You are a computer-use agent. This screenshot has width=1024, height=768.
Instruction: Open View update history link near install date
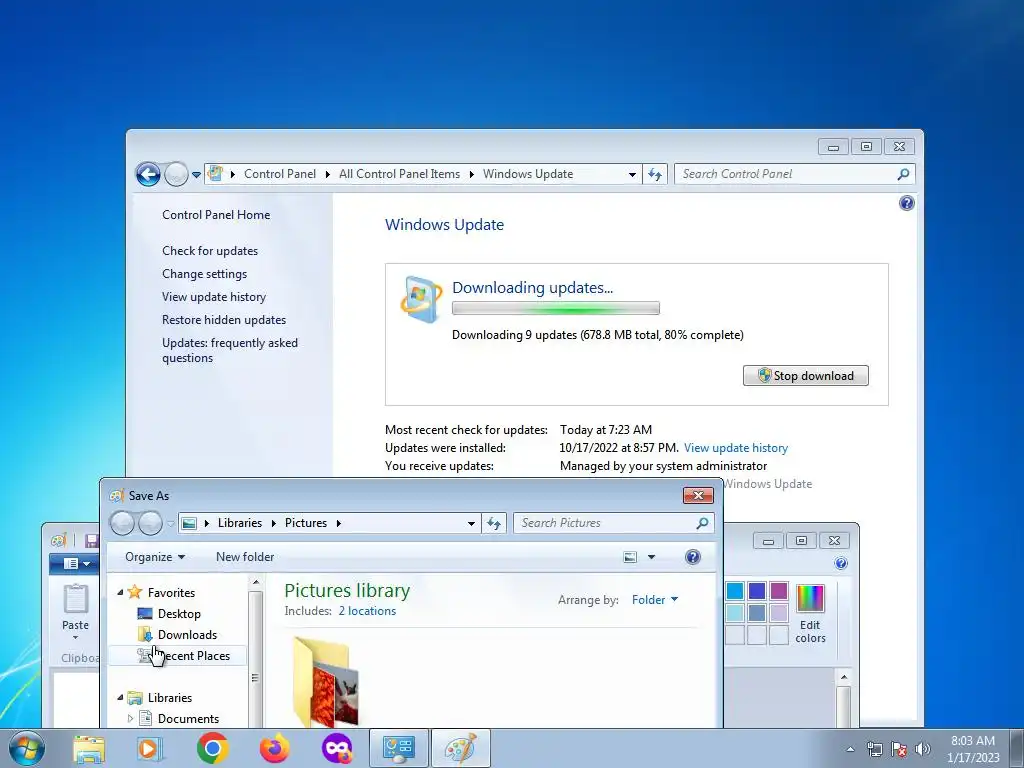(735, 448)
